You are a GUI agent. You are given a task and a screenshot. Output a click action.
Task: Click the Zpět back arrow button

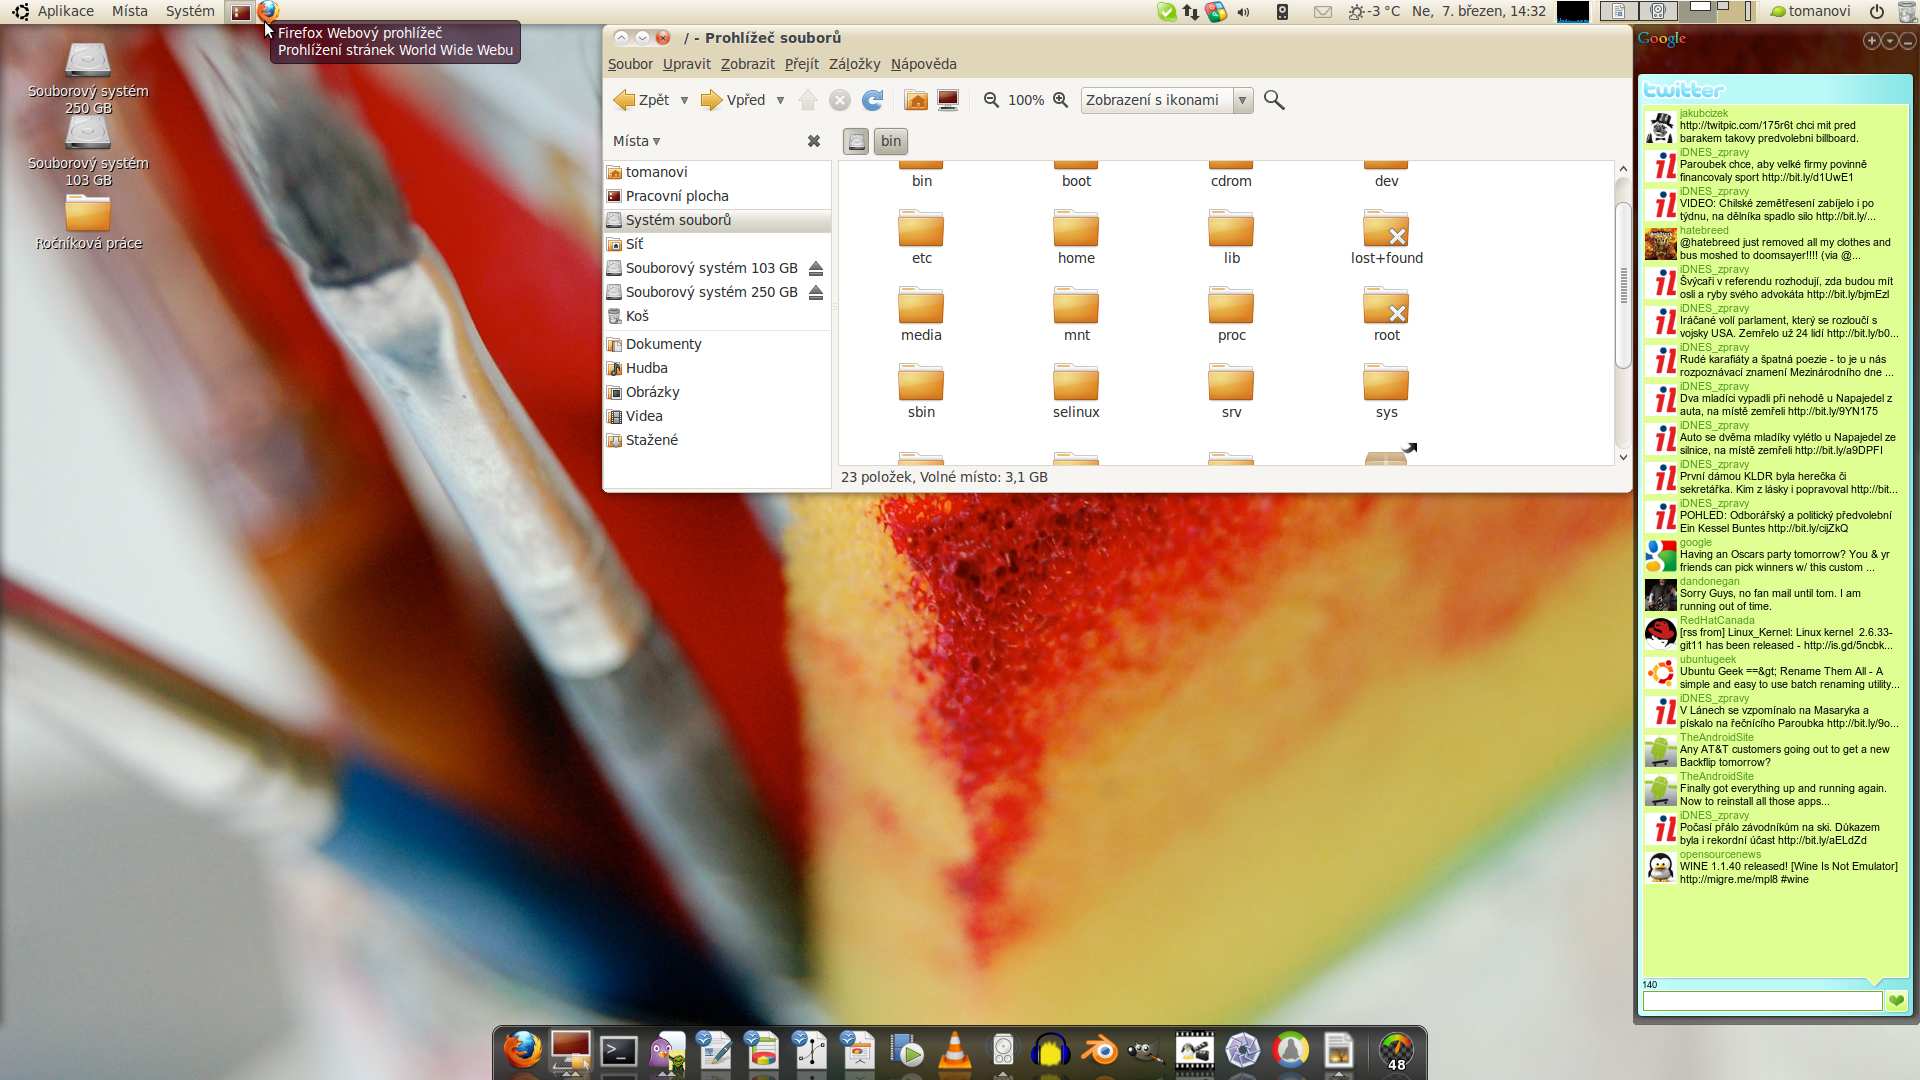tap(641, 100)
